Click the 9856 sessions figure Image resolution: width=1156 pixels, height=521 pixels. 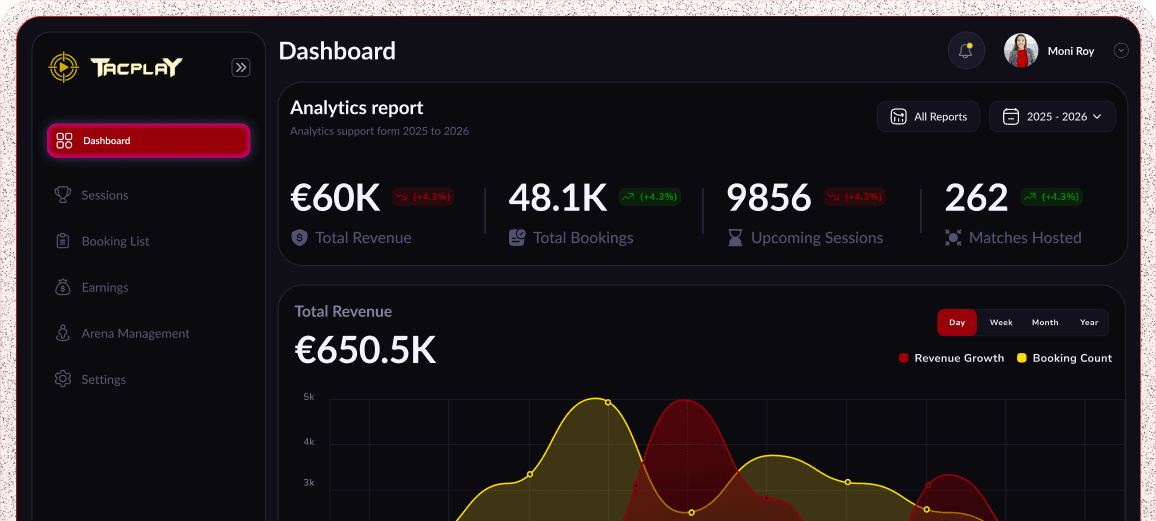pyautogui.click(x=769, y=197)
